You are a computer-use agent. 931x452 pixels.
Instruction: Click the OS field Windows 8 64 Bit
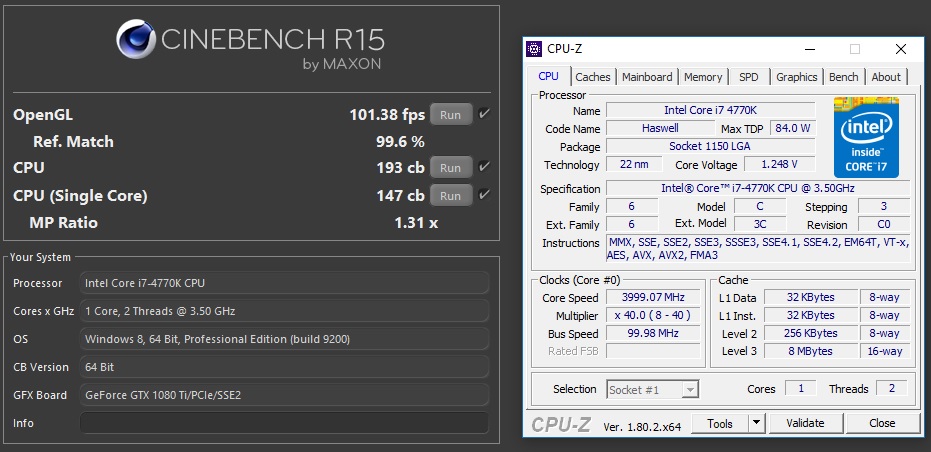pyautogui.click(x=284, y=339)
